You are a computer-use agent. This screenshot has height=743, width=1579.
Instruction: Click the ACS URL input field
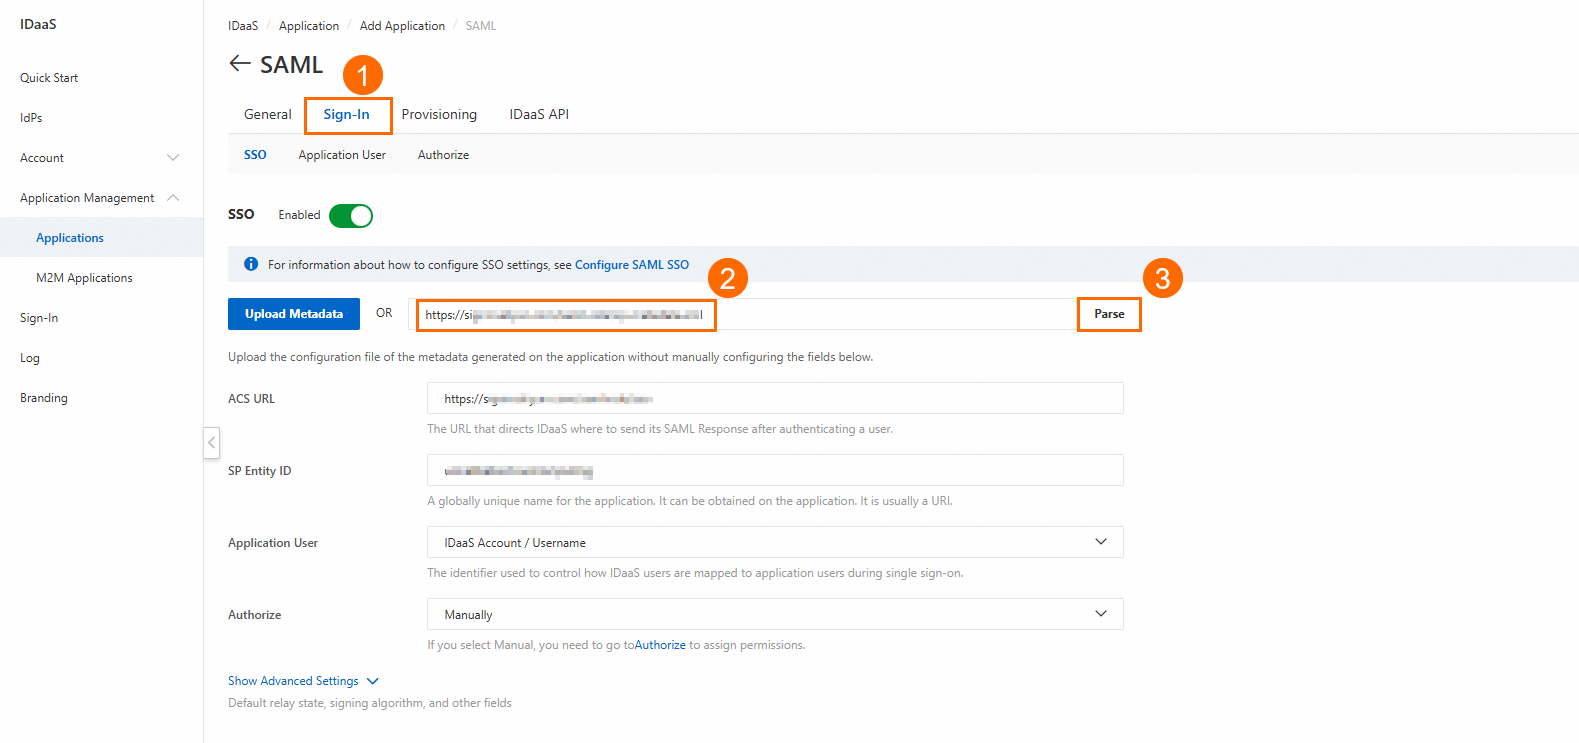coord(775,398)
